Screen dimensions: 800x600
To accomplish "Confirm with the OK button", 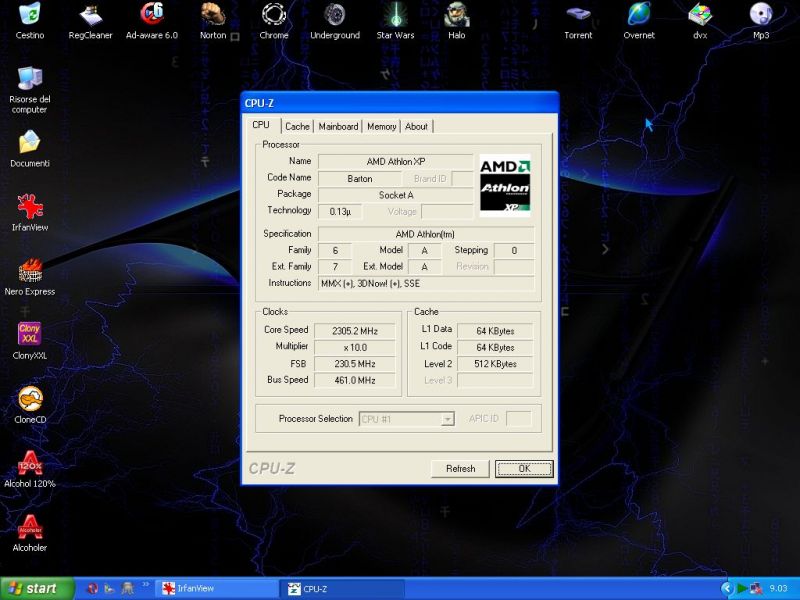I will [524, 469].
